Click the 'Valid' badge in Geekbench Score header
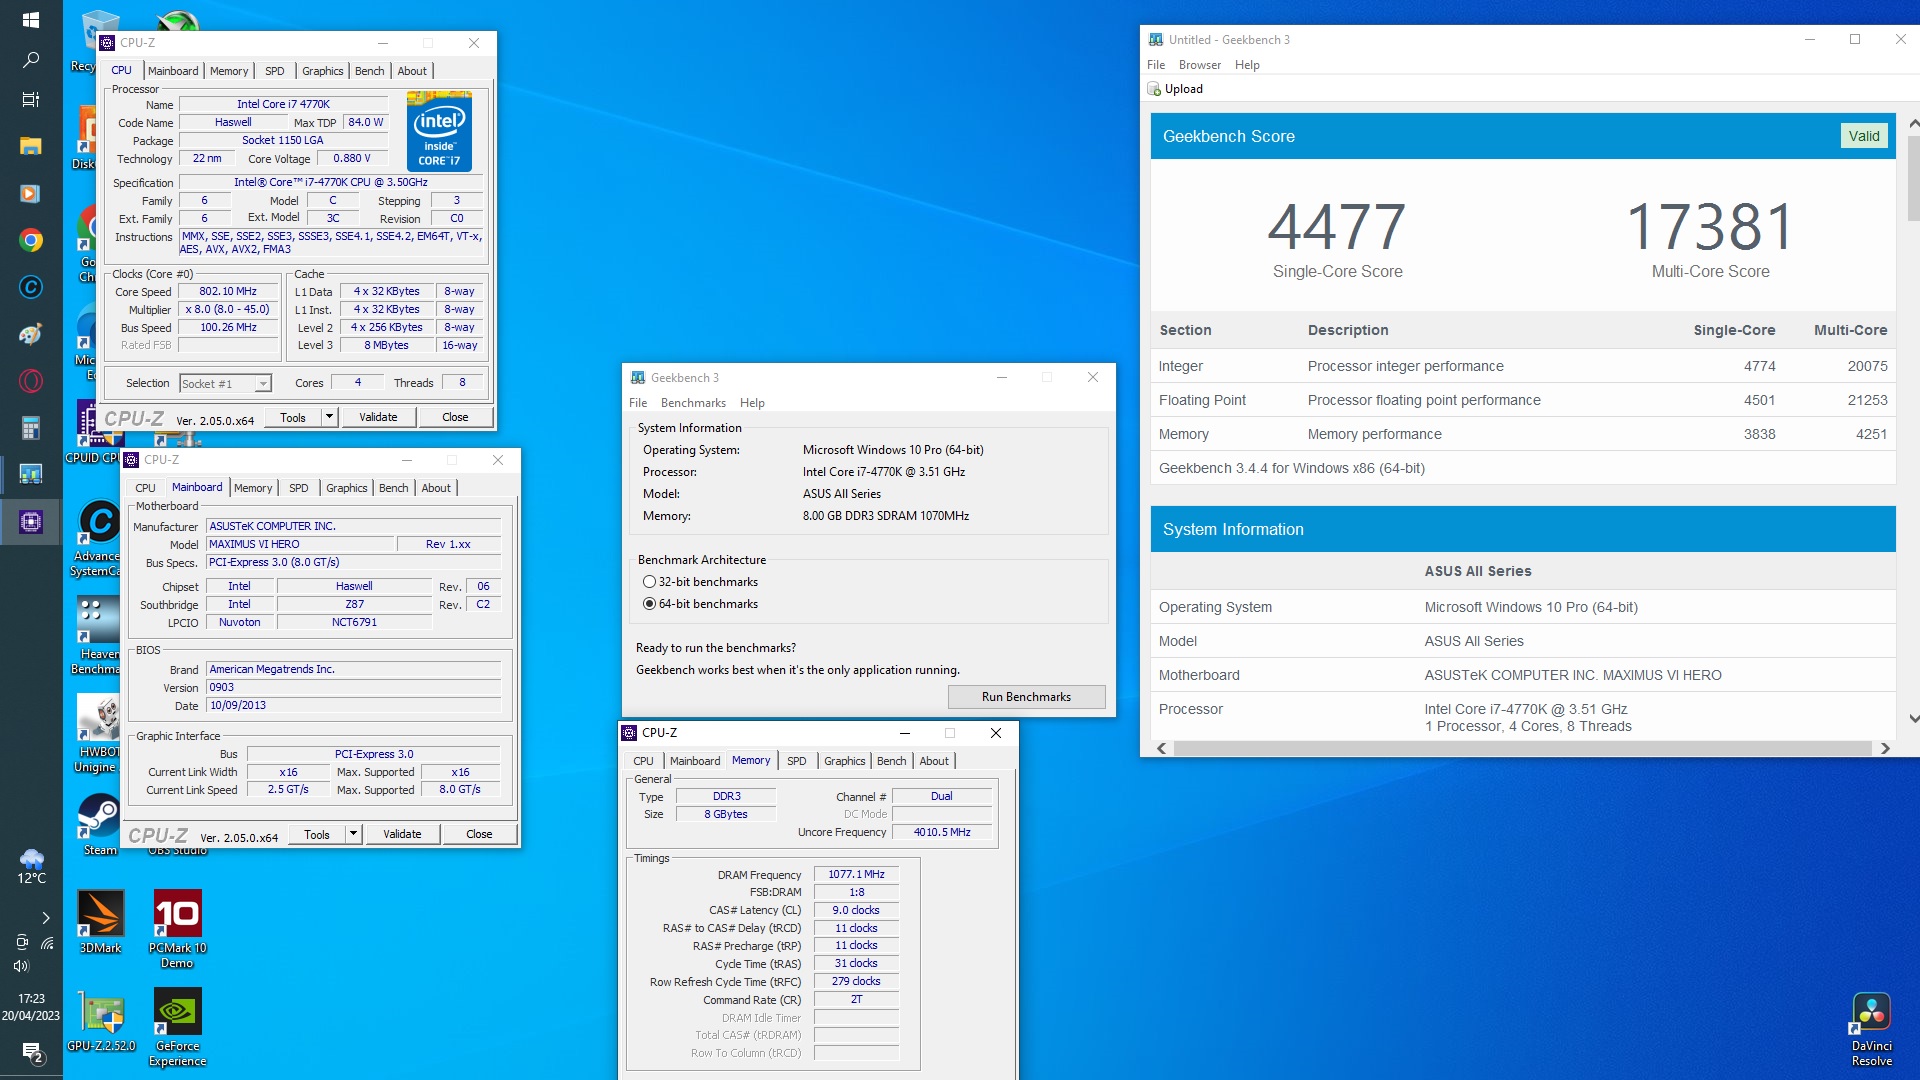This screenshot has width=1920, height=1080. coord(1864,136)
